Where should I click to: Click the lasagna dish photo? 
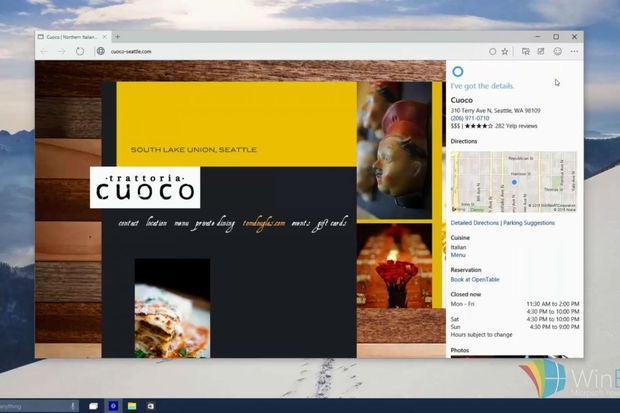(172, 308)
